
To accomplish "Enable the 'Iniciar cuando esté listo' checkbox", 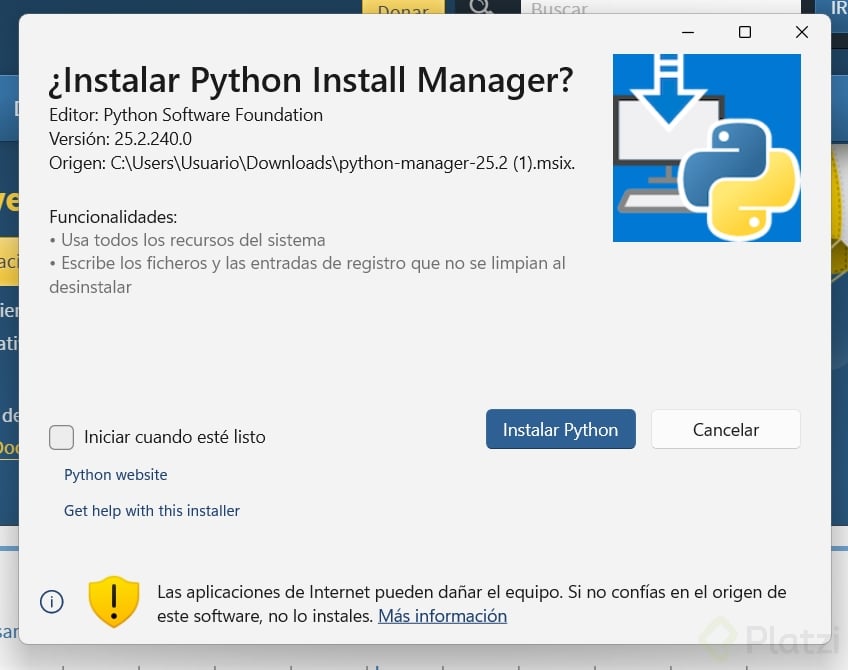I will [x=62, y=437].
